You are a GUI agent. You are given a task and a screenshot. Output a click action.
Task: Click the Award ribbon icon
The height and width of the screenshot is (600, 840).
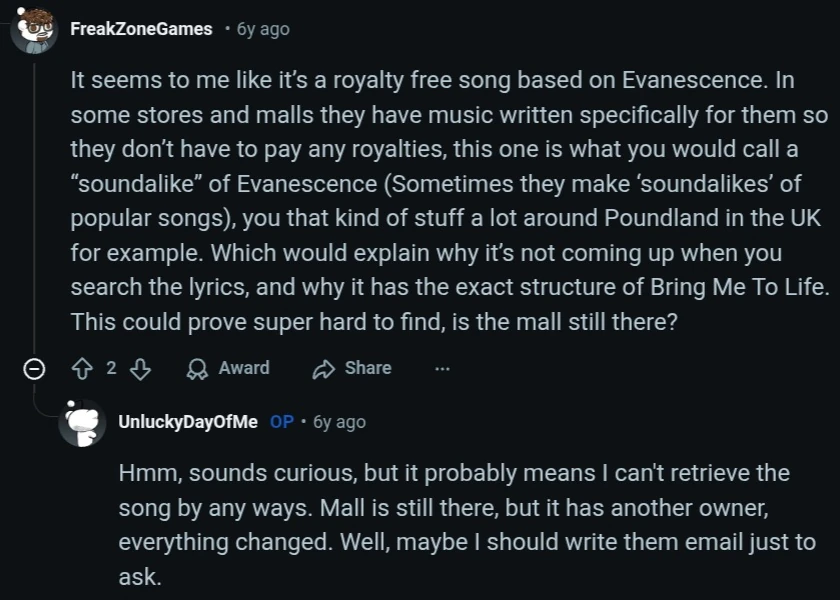point(198,369)
